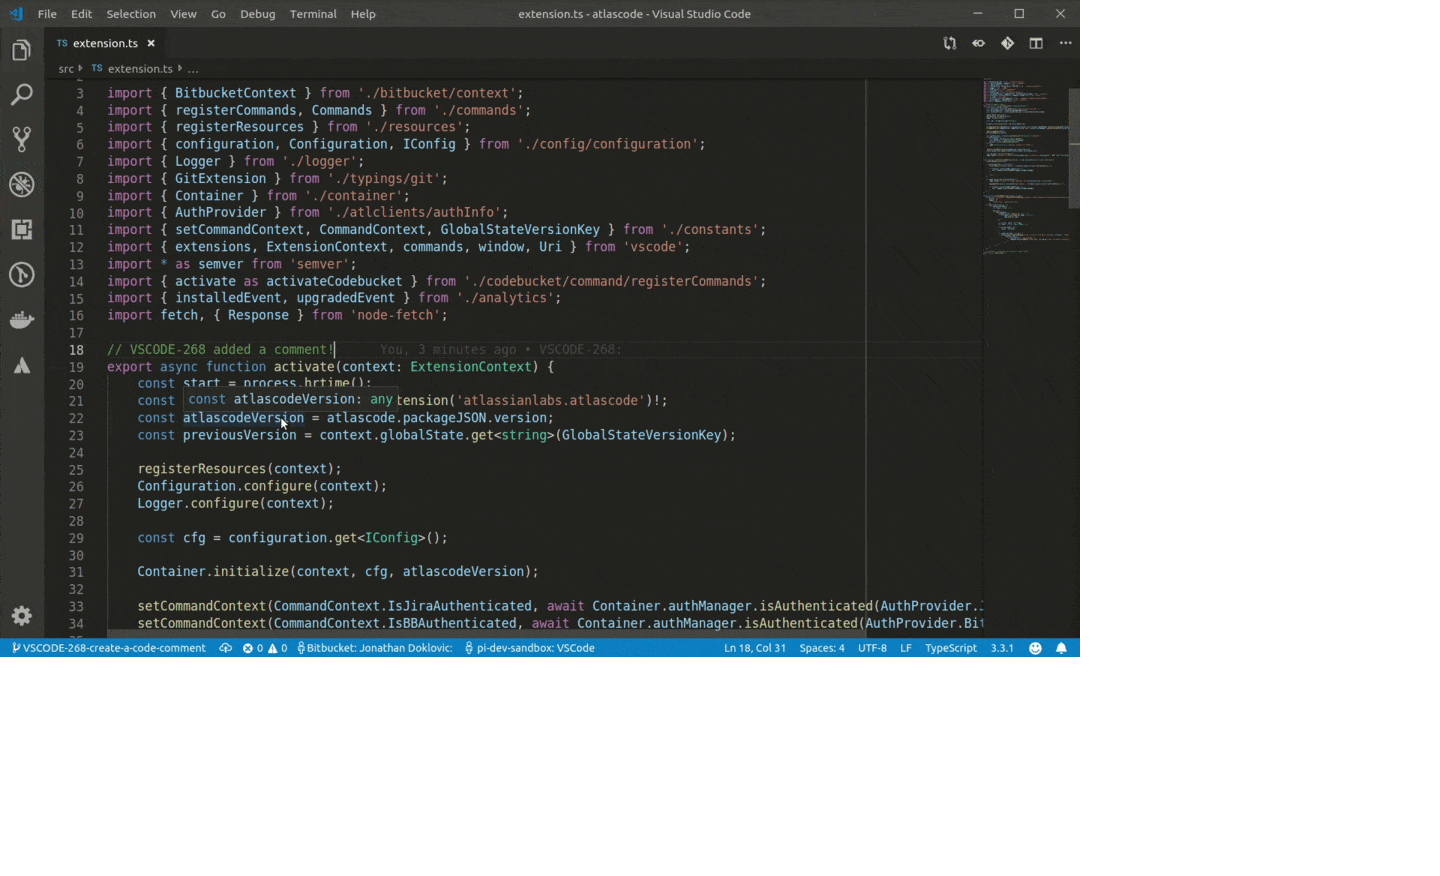
Task: Click './bitbucket/context' import path on line 3
Action: tap(439, 93)
